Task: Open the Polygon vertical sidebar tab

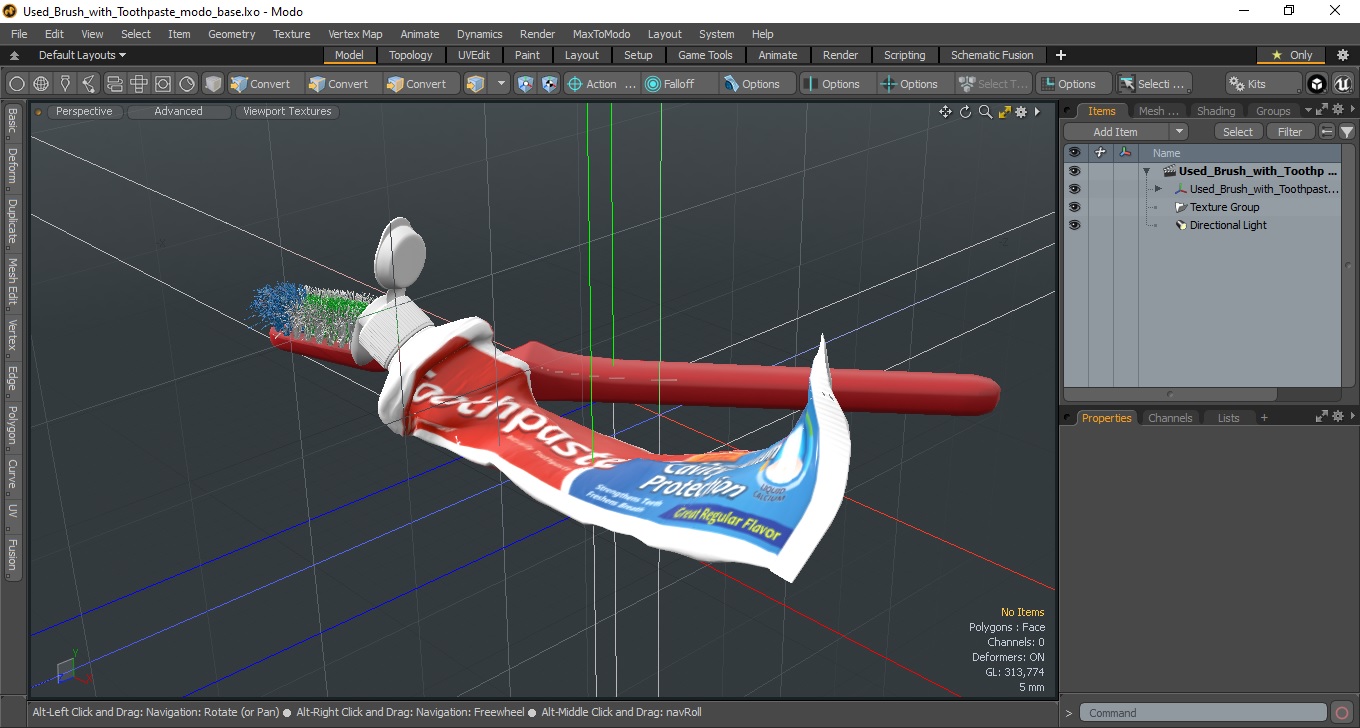Action: point(12,426)
